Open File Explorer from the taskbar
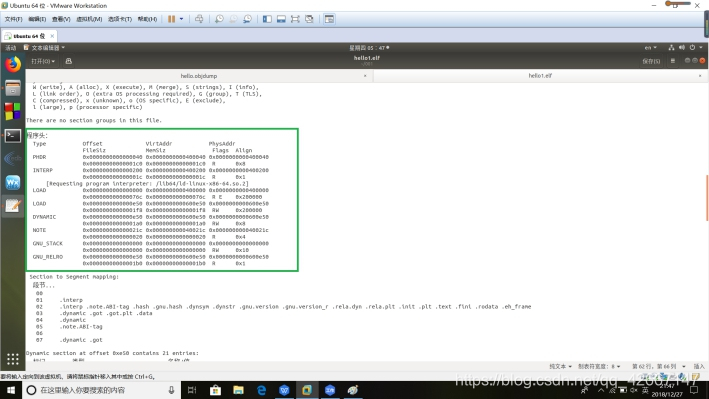Viewport: 709px width, 399px height. click(x=238, y=390)
